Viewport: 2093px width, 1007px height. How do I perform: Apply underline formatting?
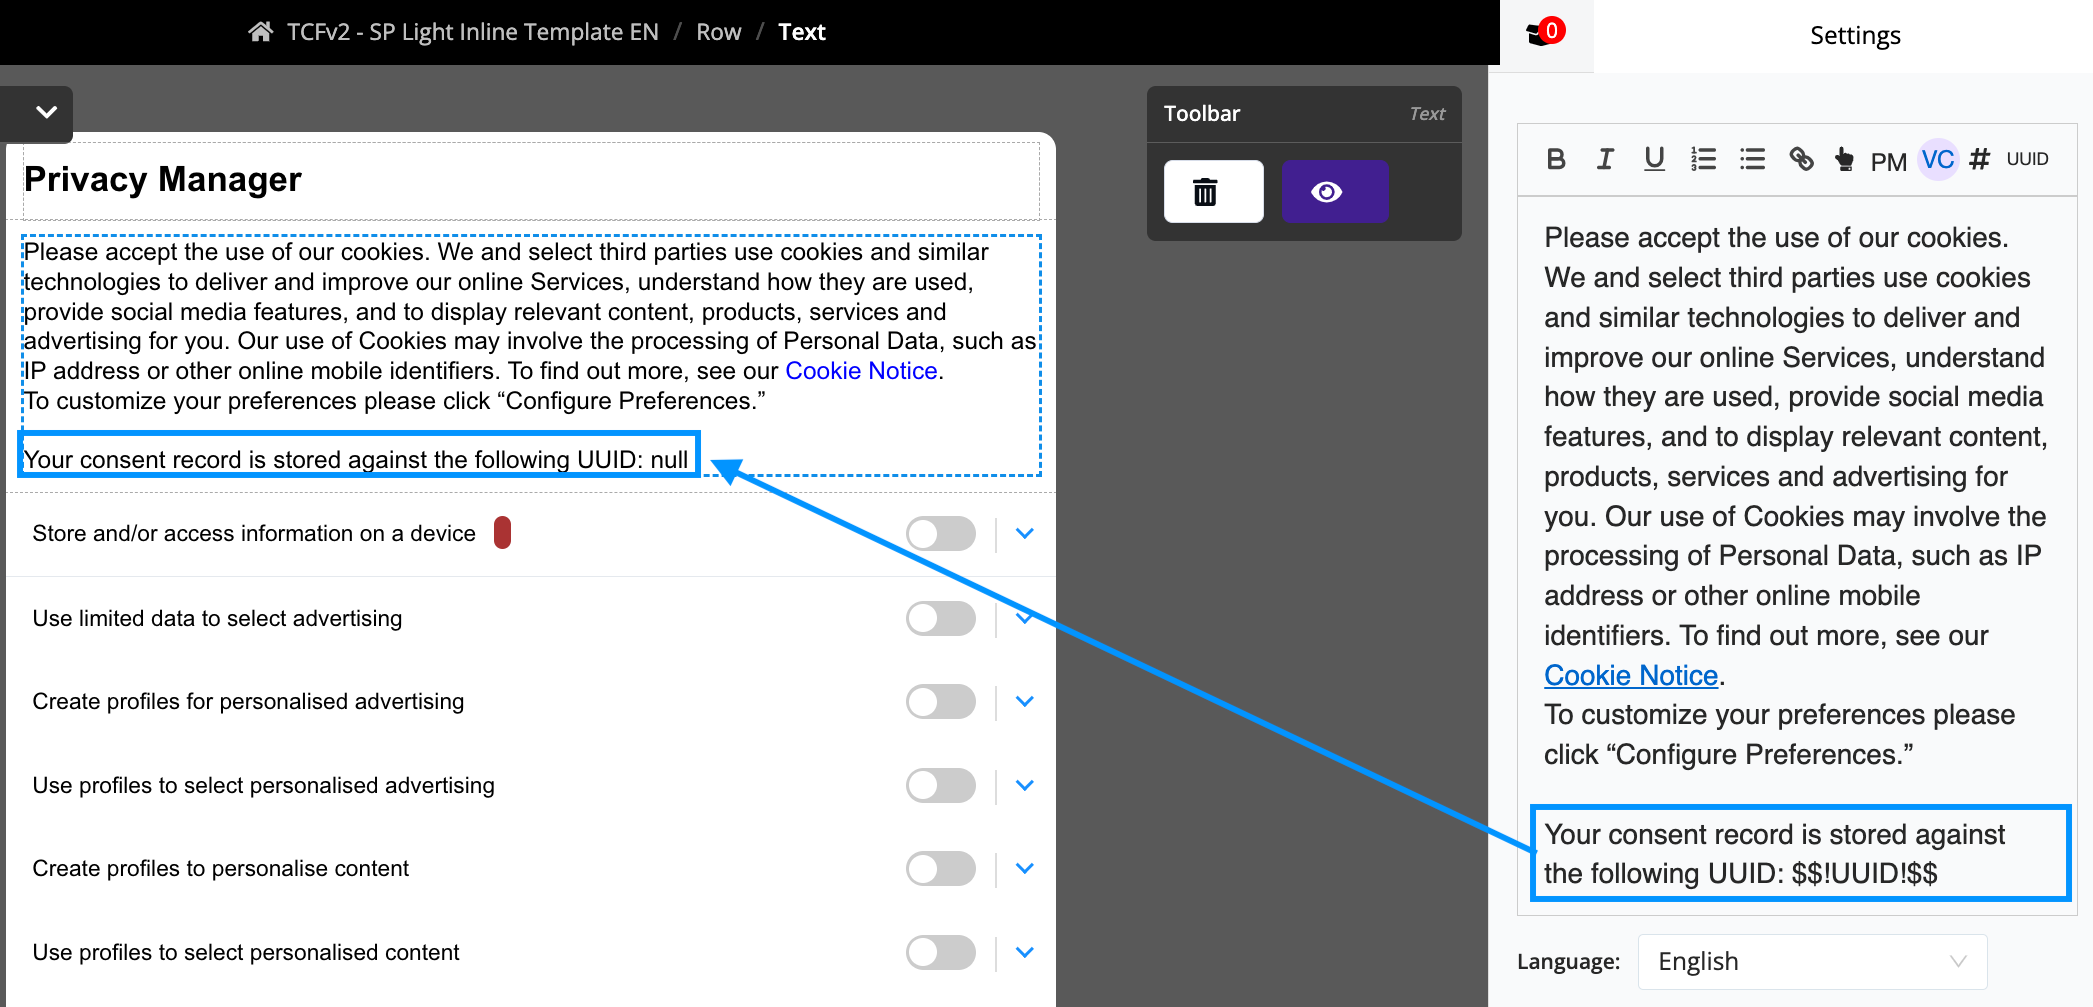[x=1654, y=159]
